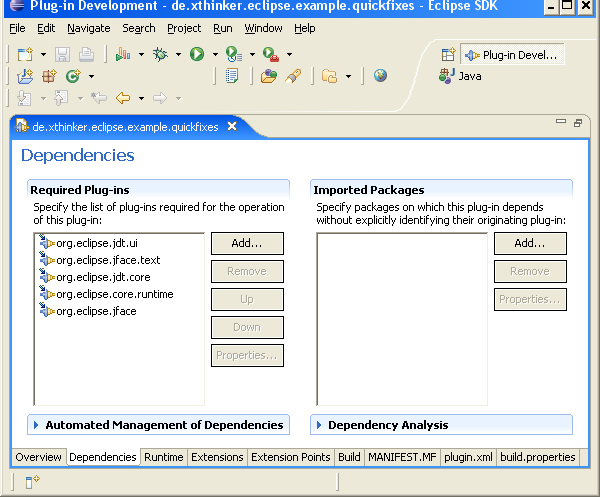600x497 pixels.
Task: Open the Help menu
Action: tap(305, 28)
